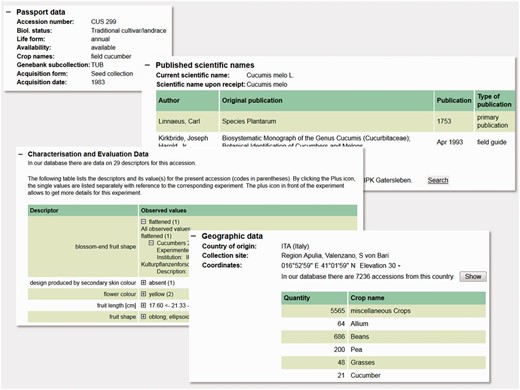
Task: Collapse the Published scientific names section
Action: click(x=147, y=65)
